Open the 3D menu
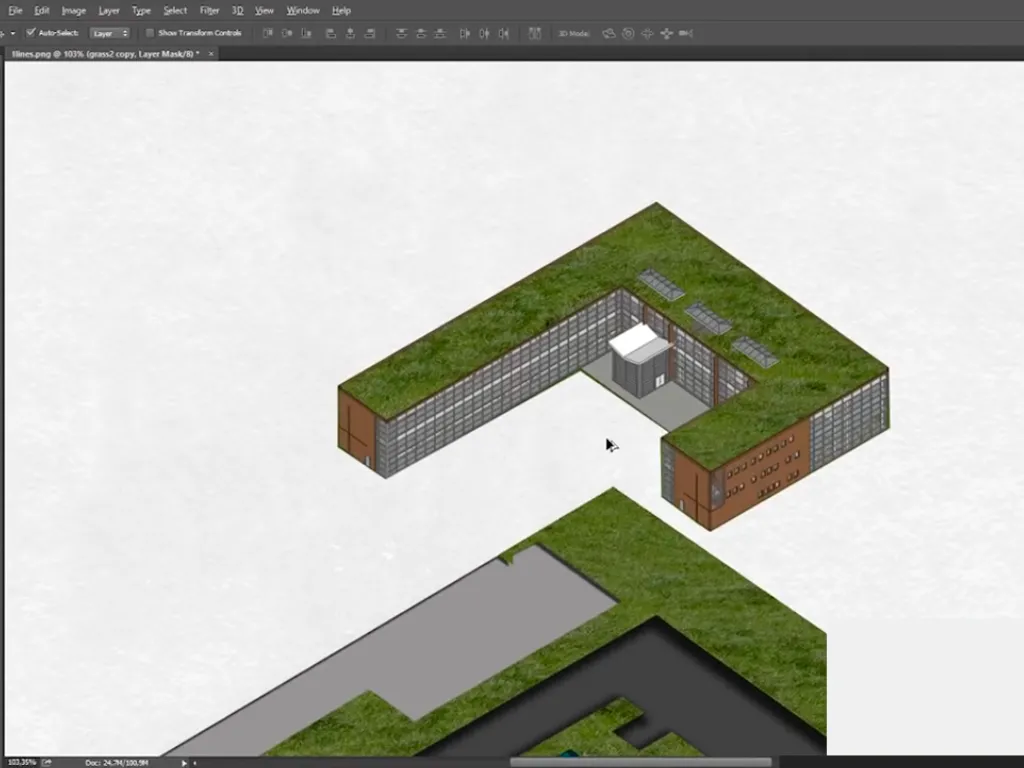The width and height of the screenshot is (1024, 768). 238,10
